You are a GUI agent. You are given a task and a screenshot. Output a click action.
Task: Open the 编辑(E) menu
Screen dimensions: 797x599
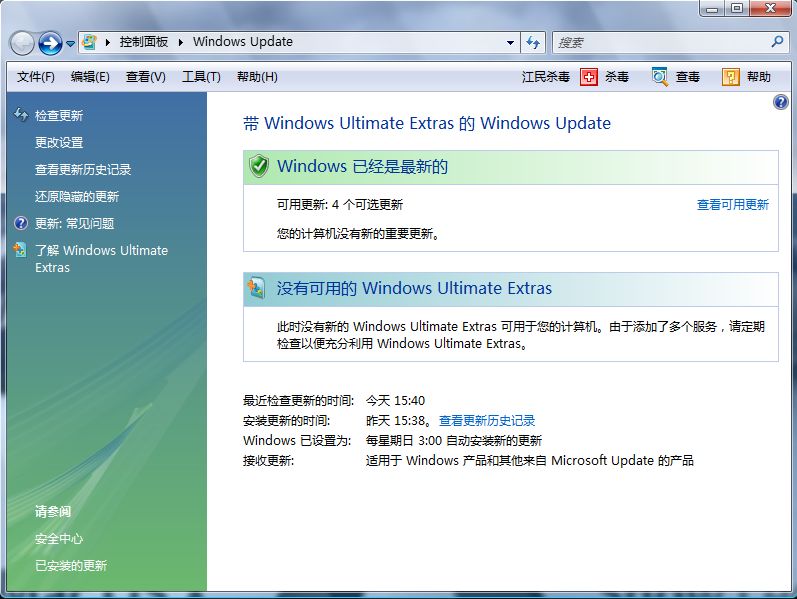tap(90, 77)
